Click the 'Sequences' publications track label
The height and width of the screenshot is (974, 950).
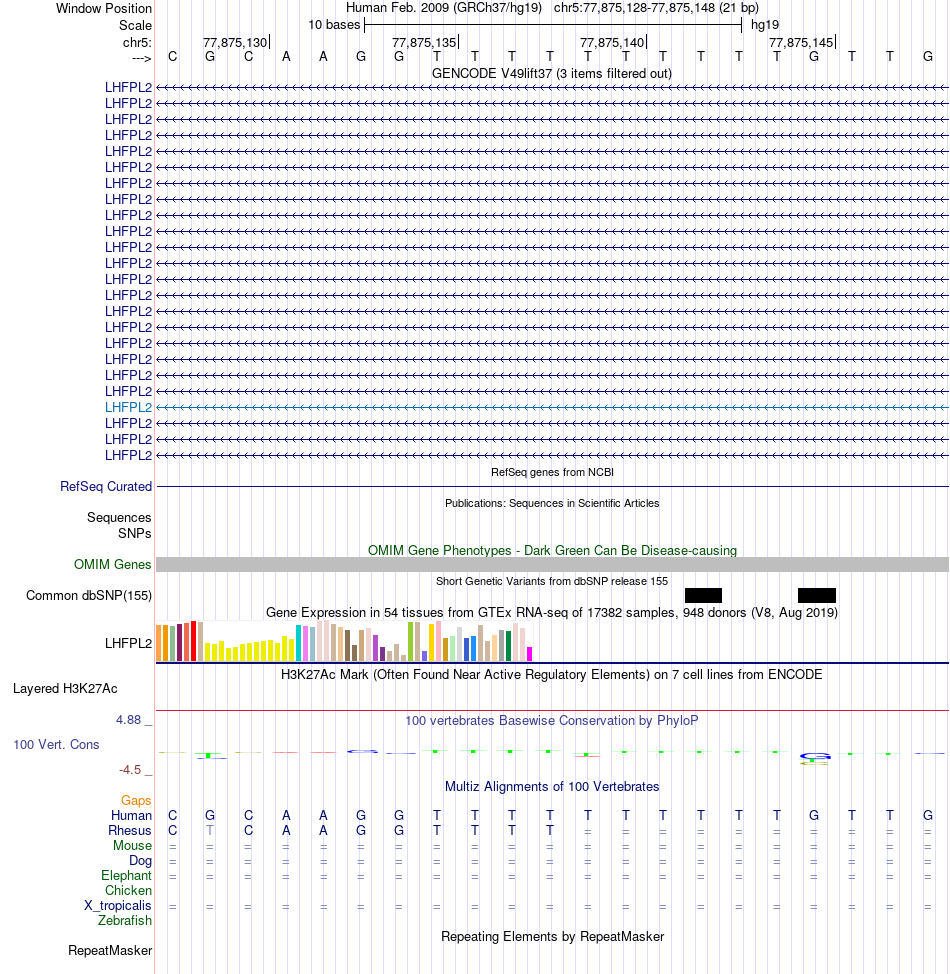[x=119, y=517]
